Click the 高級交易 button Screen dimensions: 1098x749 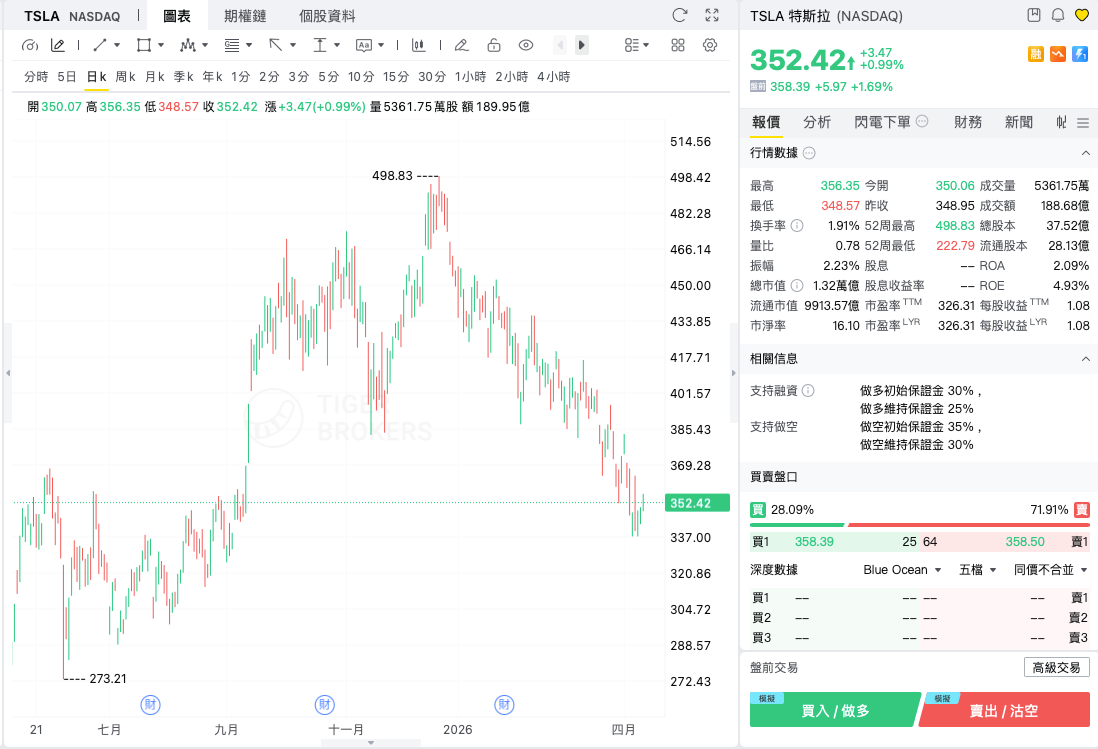(x=1056, y=667)
